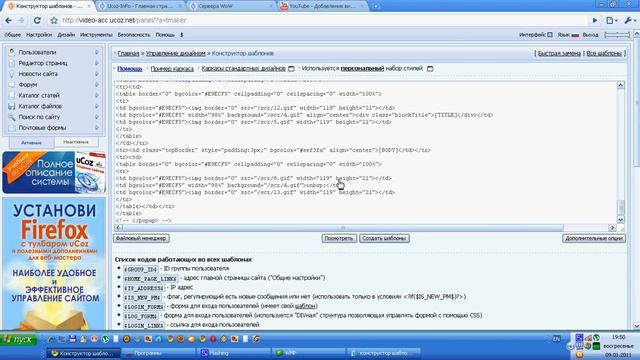Click inside the template HTML code textarea
The image size is (640, 360).
click(366, 153)
